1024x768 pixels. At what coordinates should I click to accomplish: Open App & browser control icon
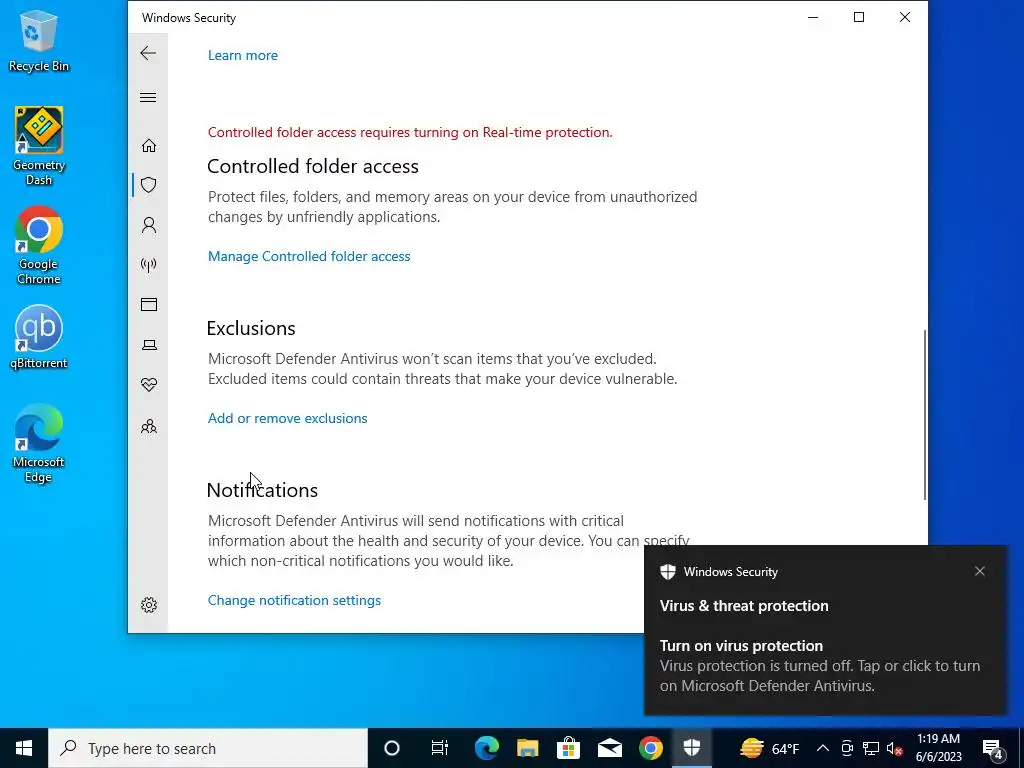(x=149, y=304)
